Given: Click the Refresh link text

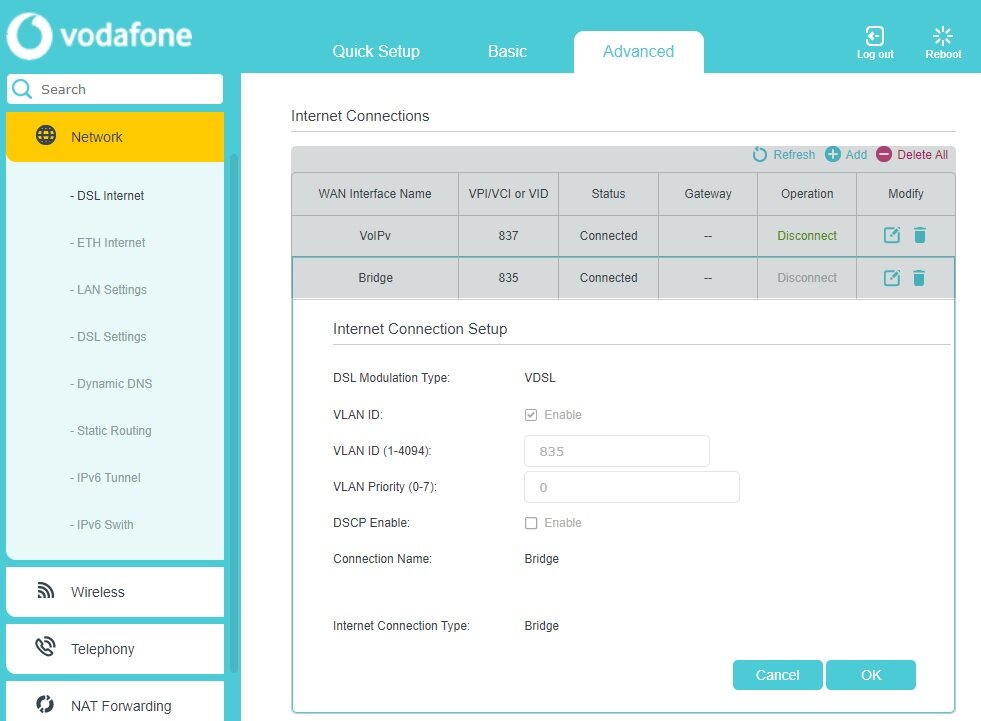Looking at the screenshot, I should click(795, 155).
